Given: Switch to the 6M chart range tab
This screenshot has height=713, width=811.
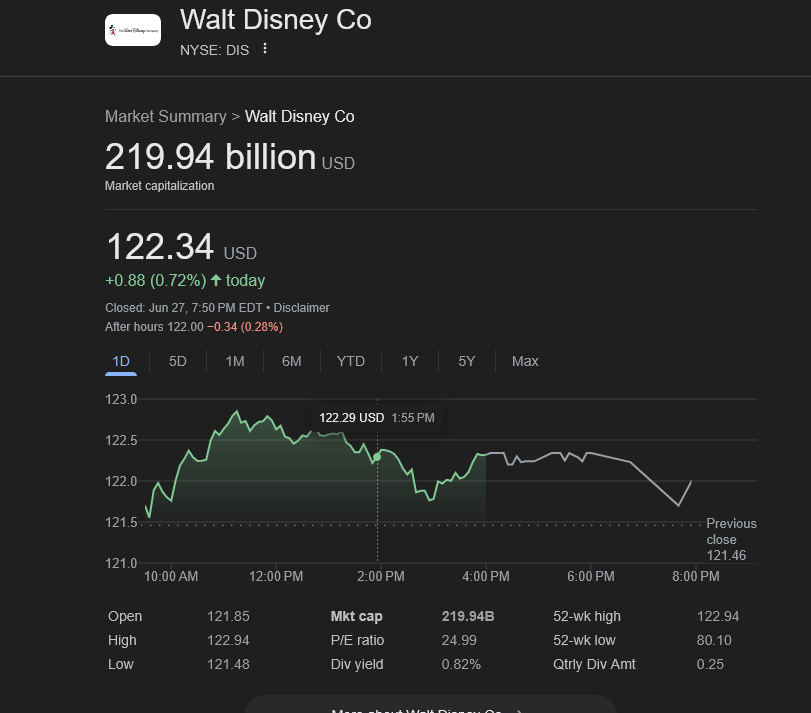Looking at the screenshot, I should [292, 361].
